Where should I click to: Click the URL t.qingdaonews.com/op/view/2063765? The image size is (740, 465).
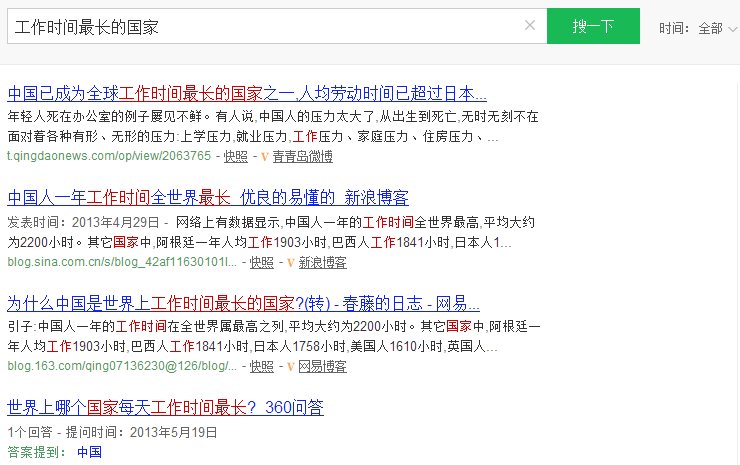[x=109, y=156]
